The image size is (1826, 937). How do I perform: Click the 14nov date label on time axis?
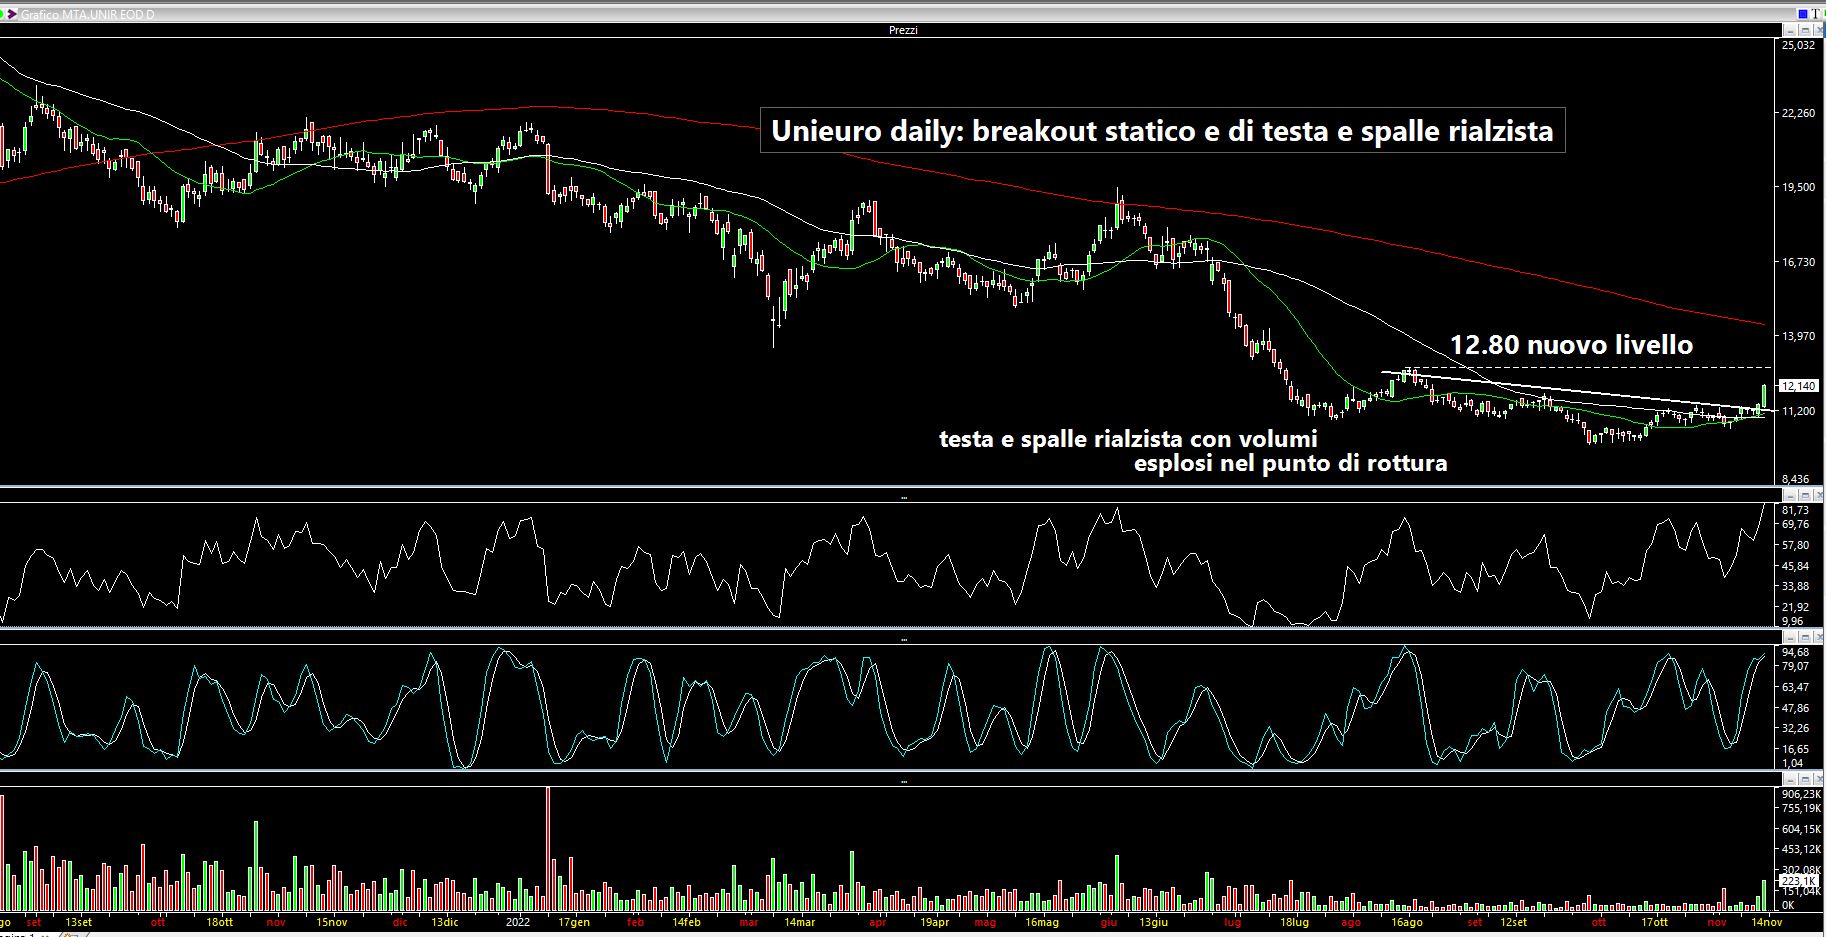click(x=1767, y=922)
